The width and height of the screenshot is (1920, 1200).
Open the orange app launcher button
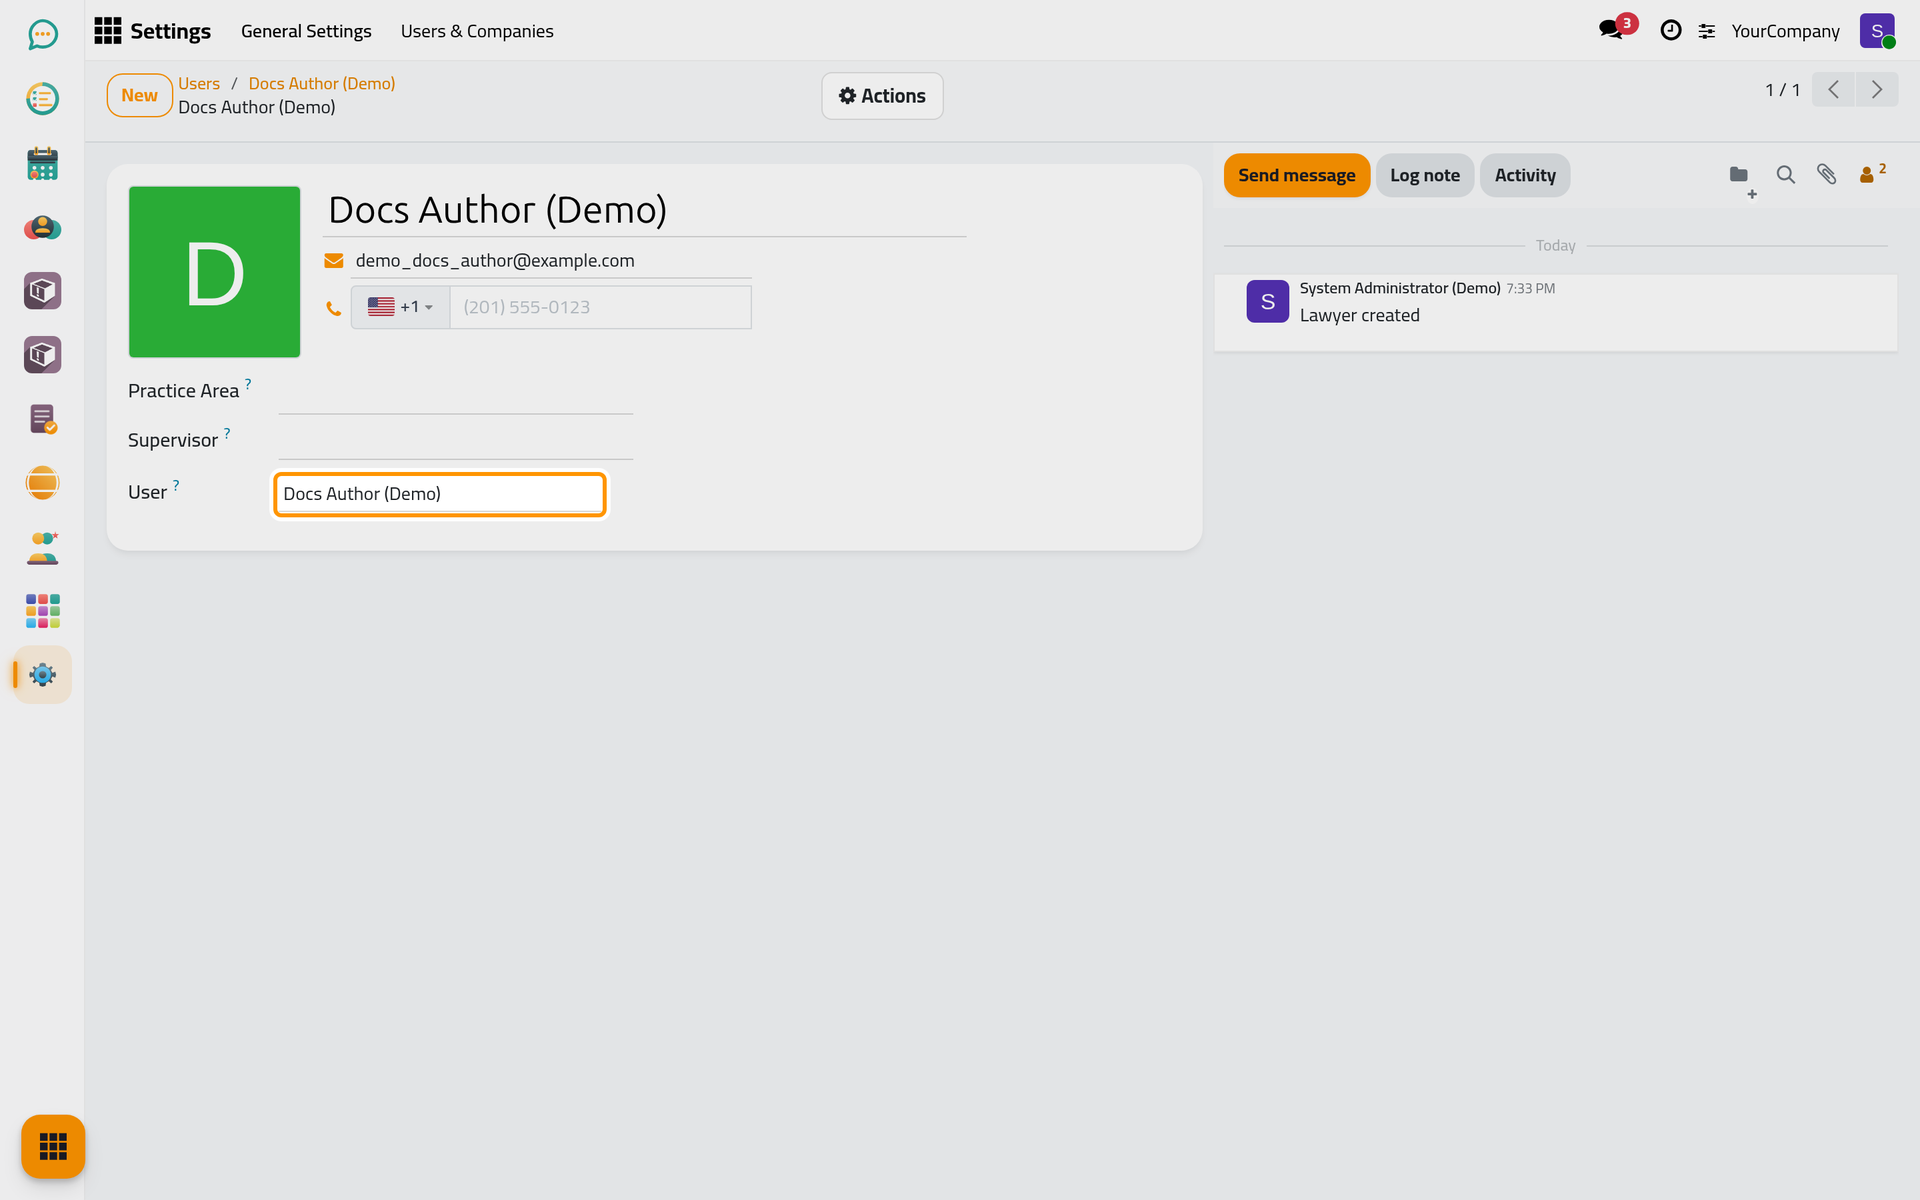coord(53,1146)
